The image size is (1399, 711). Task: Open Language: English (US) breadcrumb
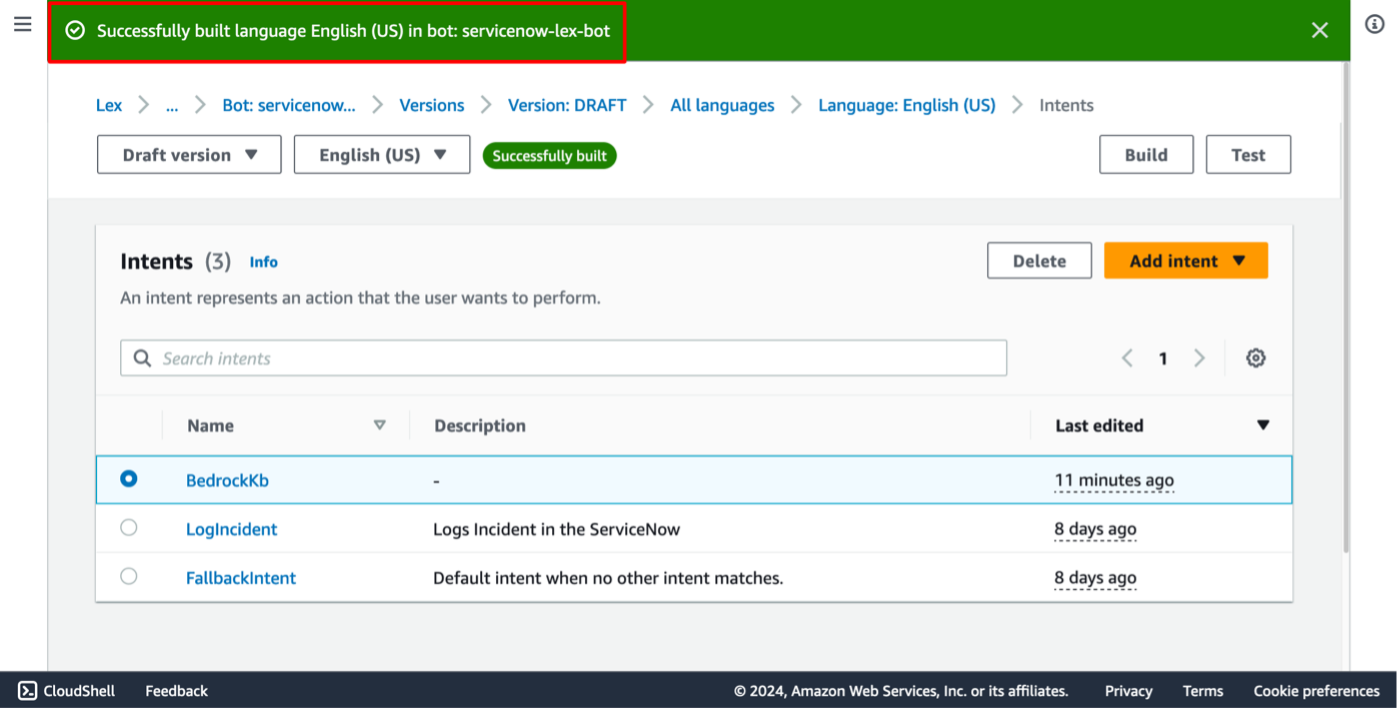pos(907,105)
